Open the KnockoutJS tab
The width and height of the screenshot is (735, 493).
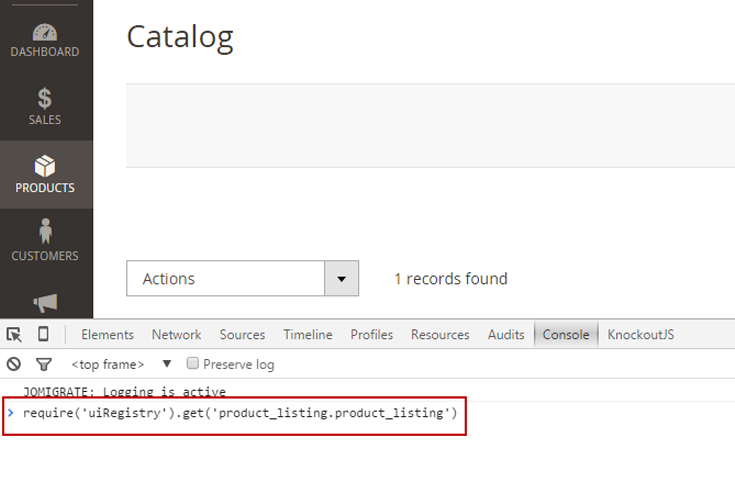point(641,335)
